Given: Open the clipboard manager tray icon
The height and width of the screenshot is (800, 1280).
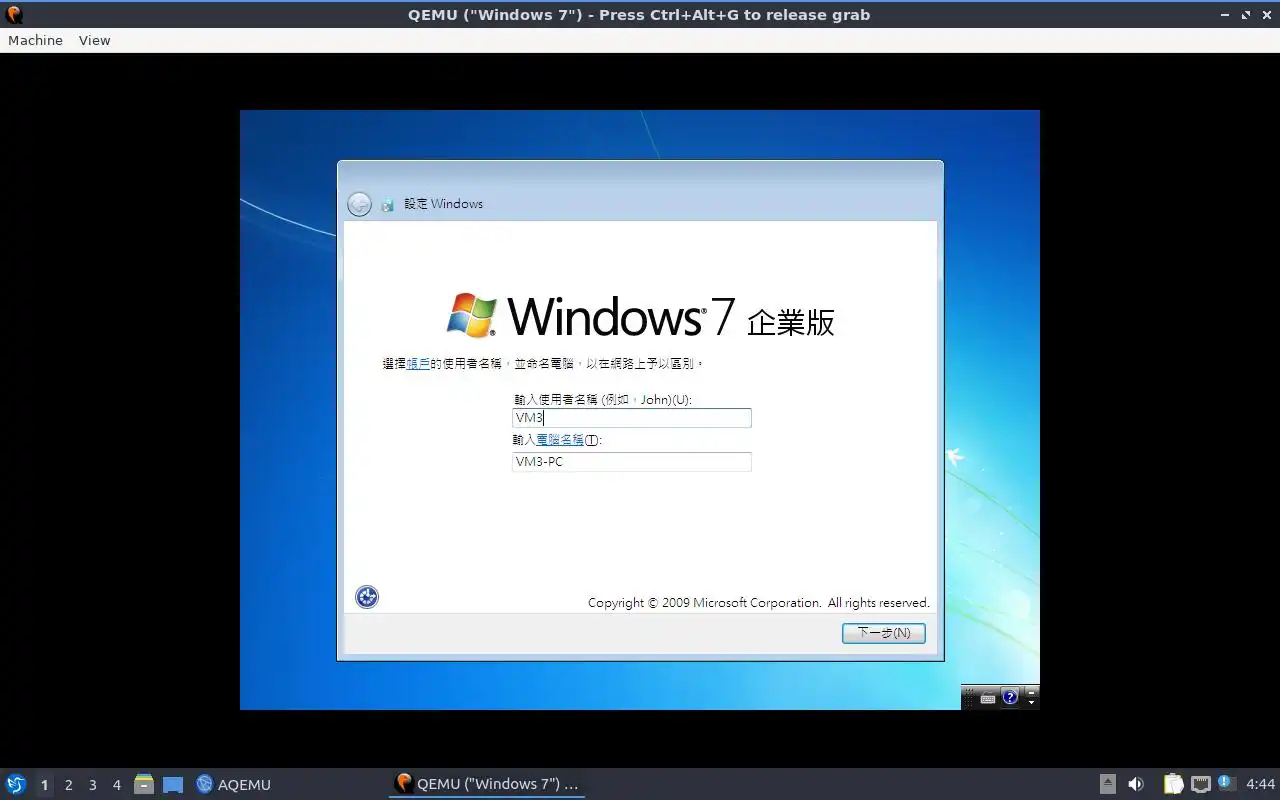Looking at the screenshot, I should [x=1173, y=784].
